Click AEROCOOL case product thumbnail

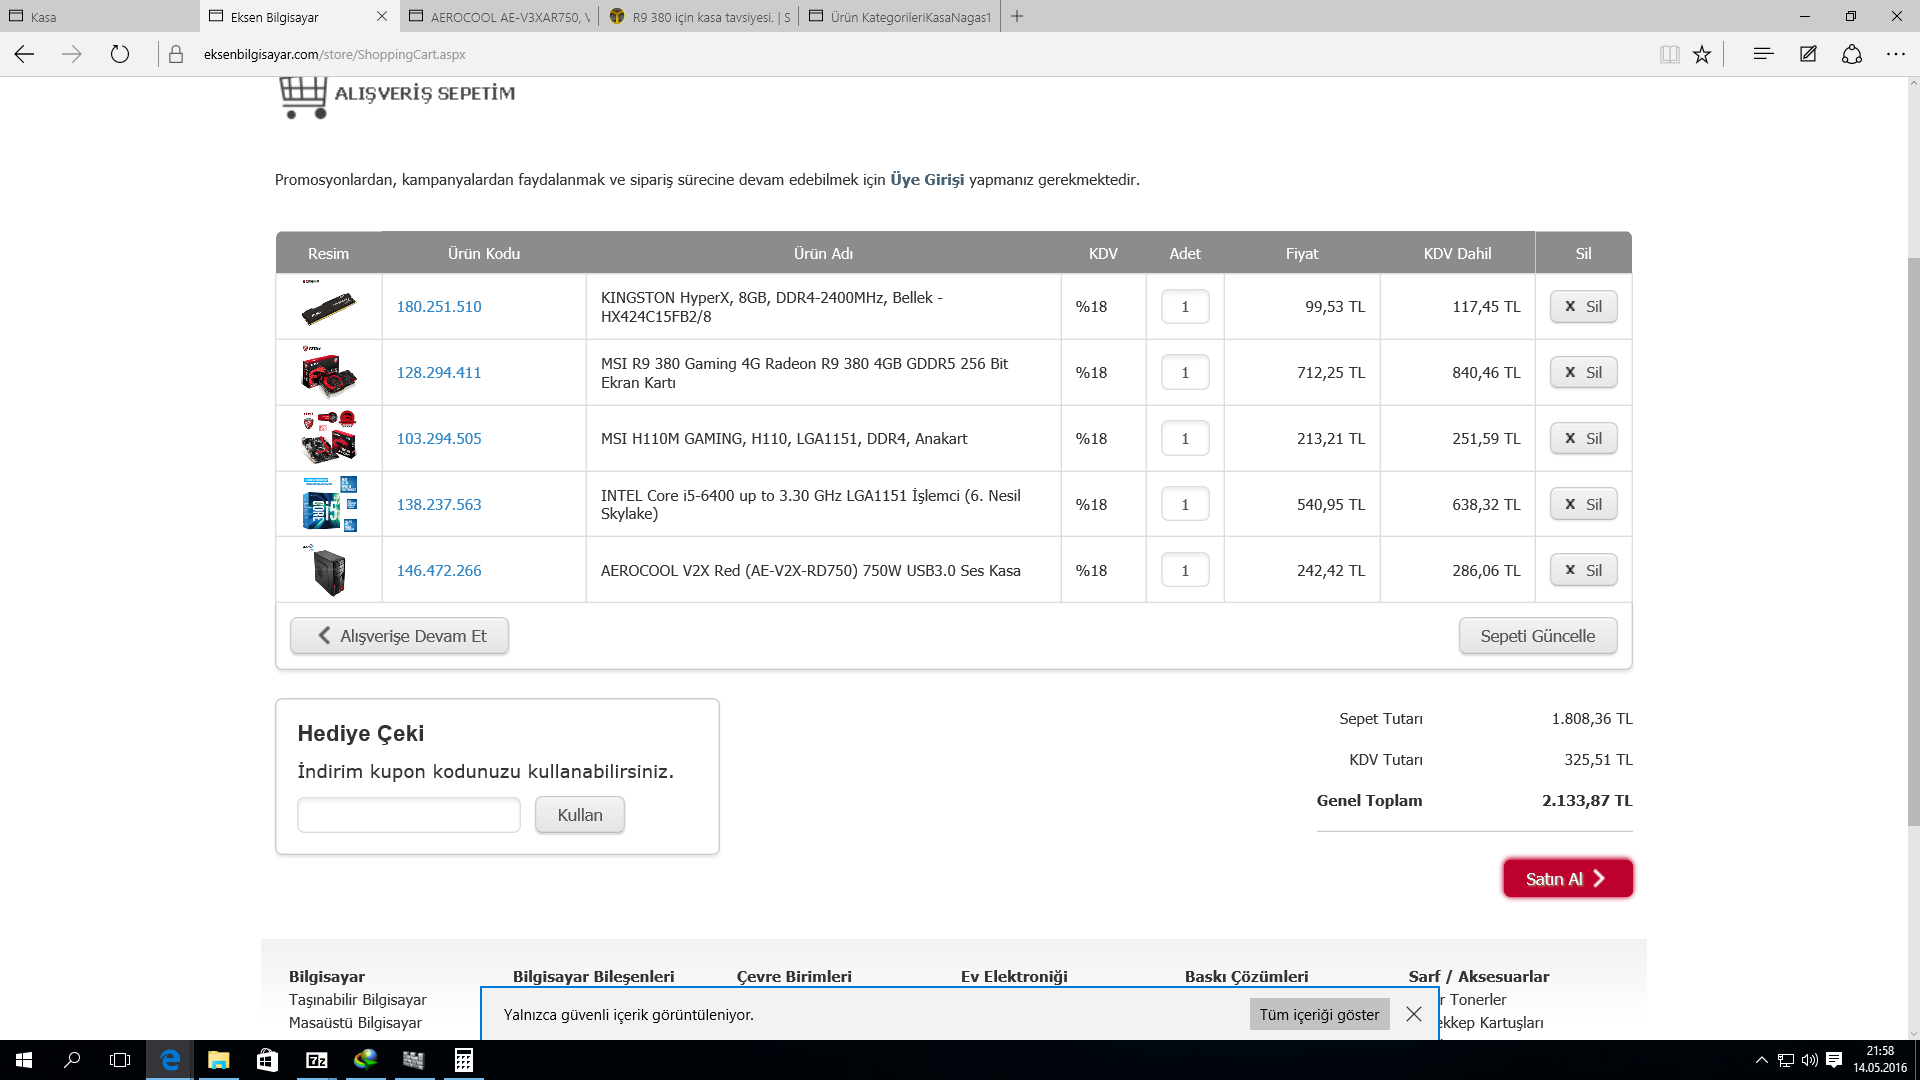pyautogui.click(x=329, y=571)
